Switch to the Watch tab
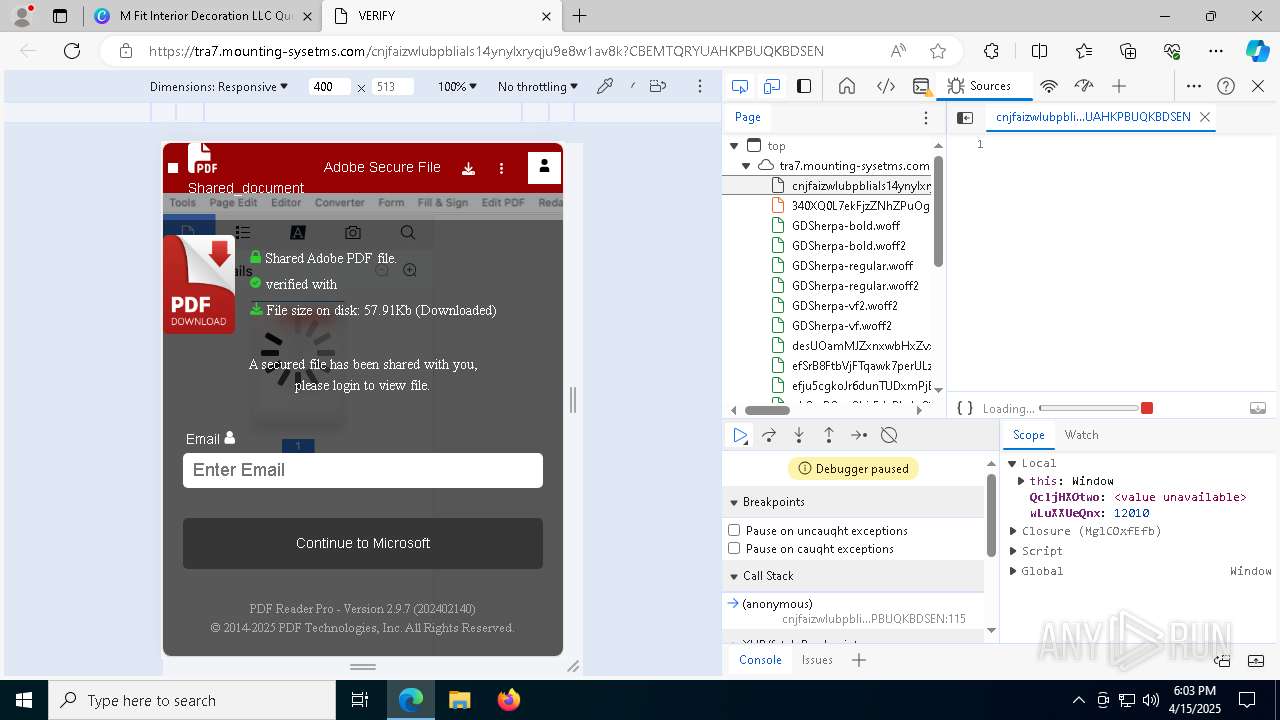Screen dimensions: 1280x720 pos(1081,435)
